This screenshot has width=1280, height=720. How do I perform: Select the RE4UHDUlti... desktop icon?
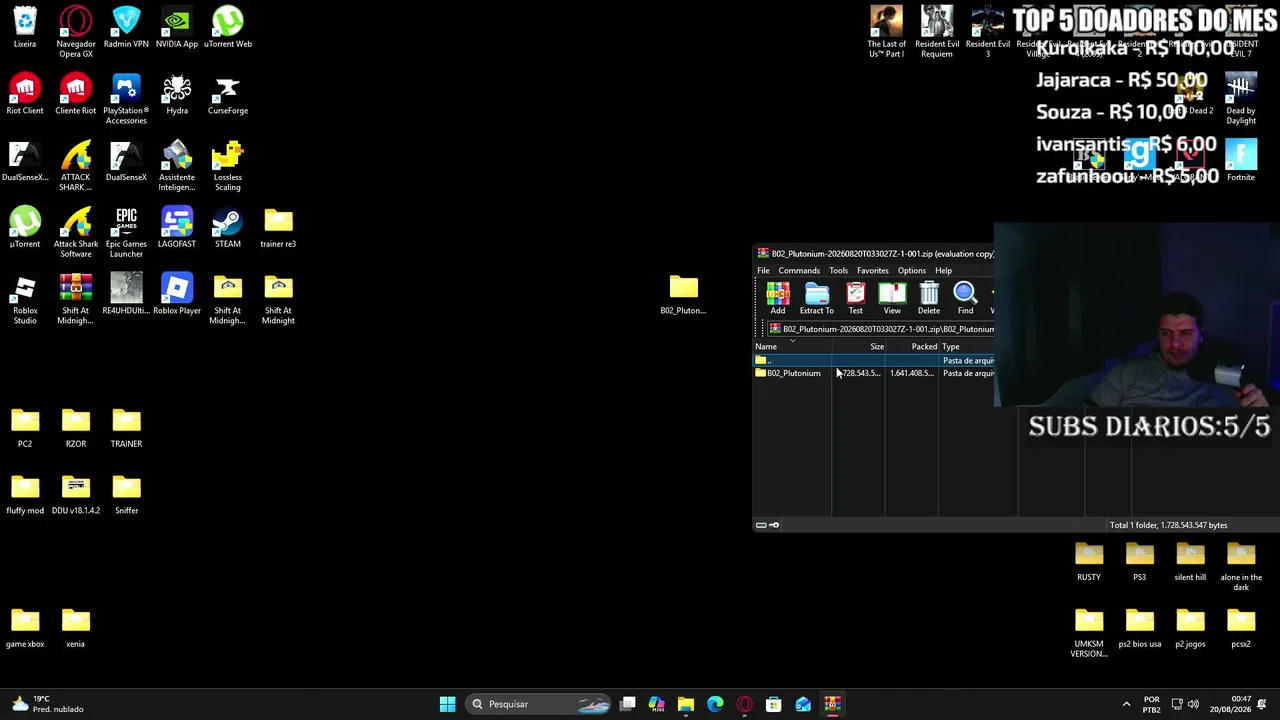point(126,295)
